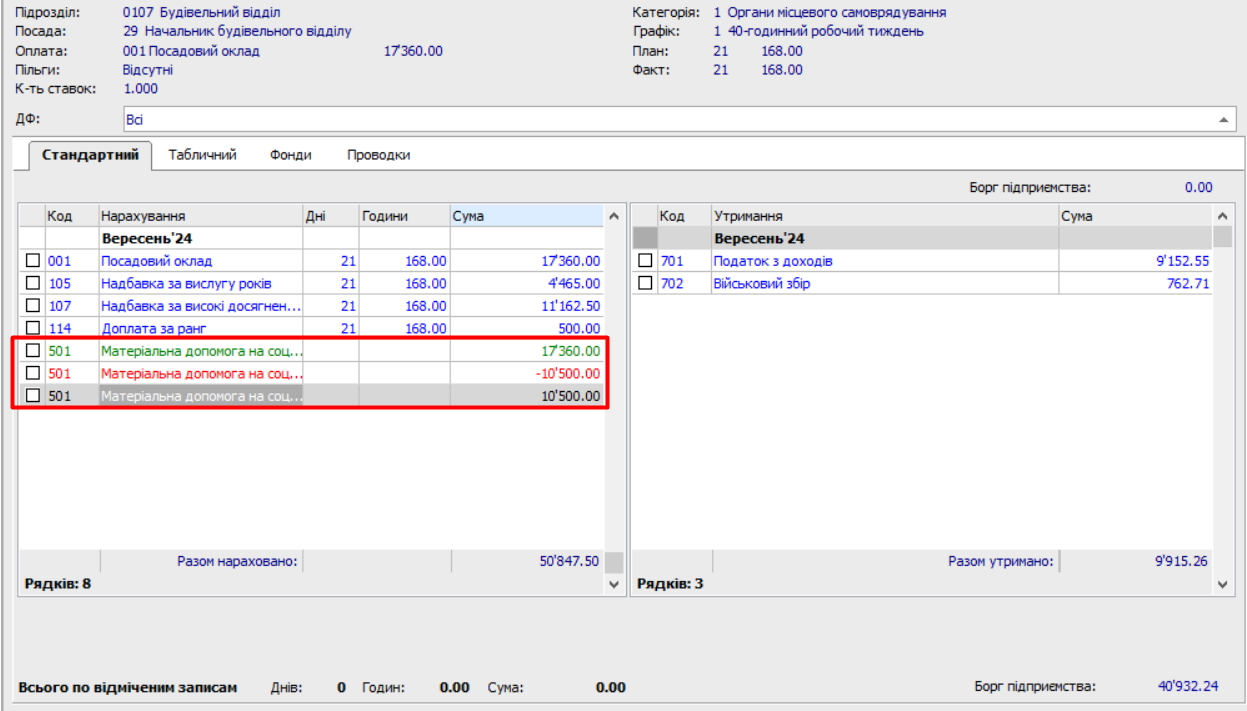The height and width of the screenshot is (711, 1247).
Task: Click the down arrow of accruals table scrollbar
Action: pos(614,584)
